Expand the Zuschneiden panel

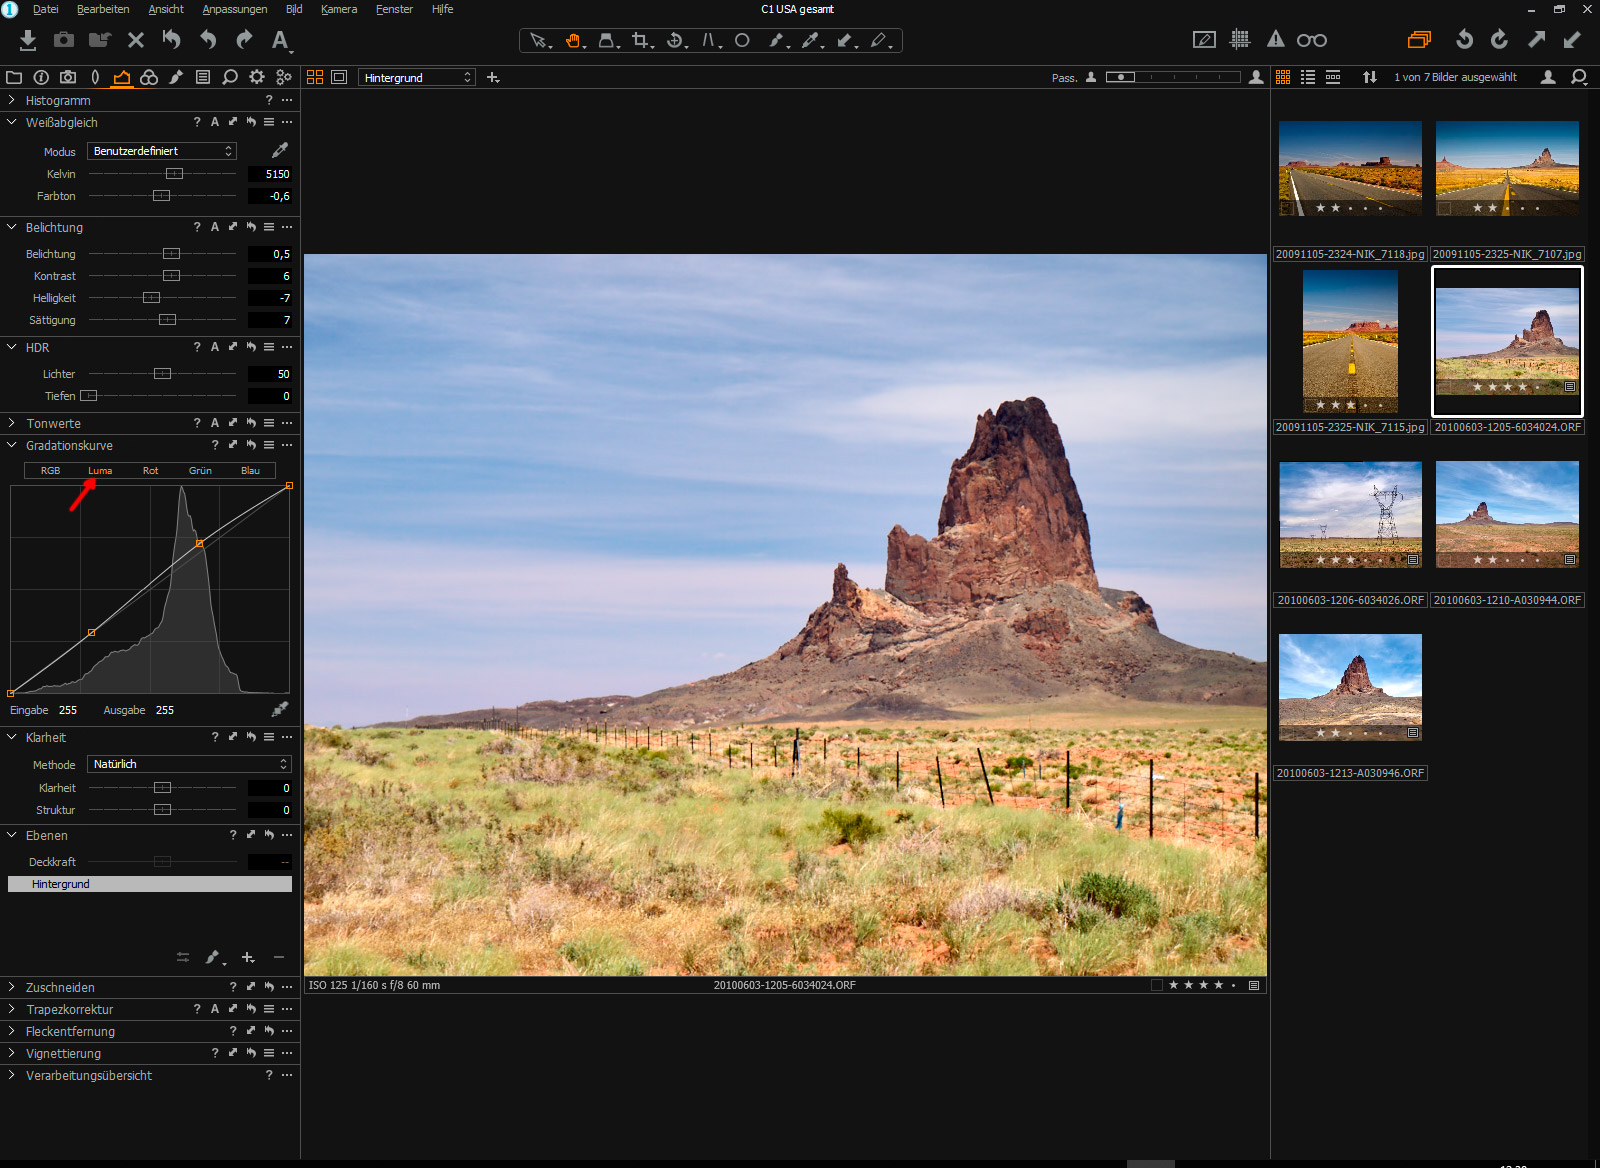point(11,987)
